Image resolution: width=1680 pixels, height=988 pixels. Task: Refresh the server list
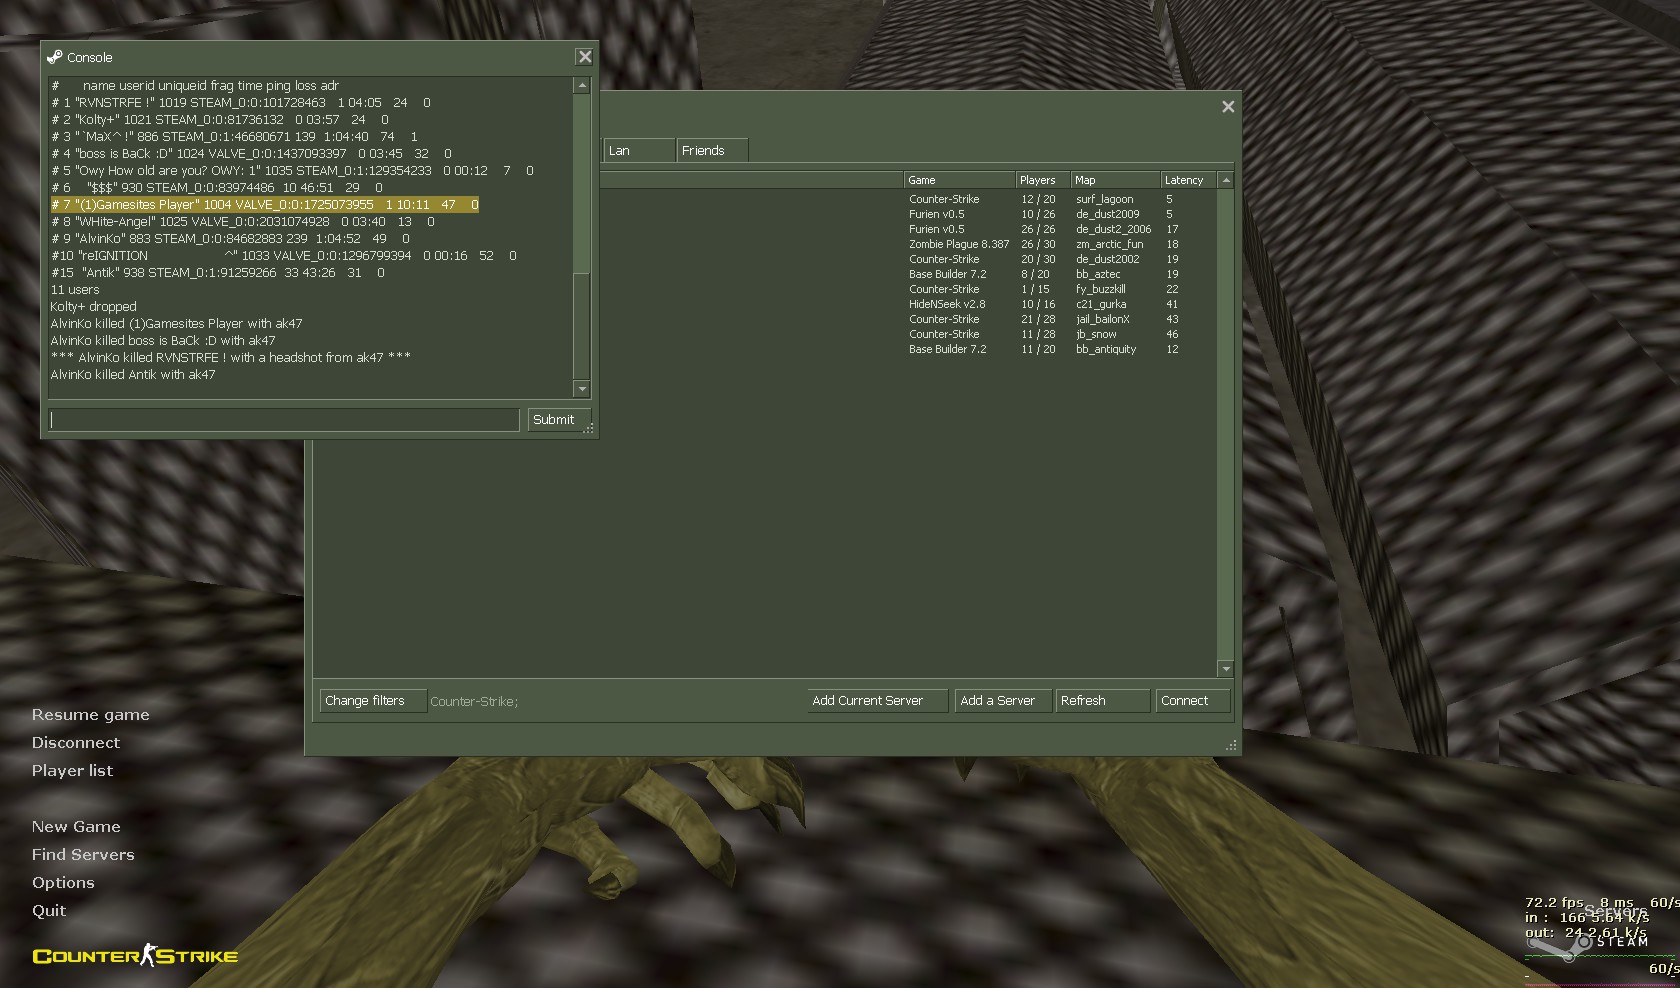pos(1103,701)
